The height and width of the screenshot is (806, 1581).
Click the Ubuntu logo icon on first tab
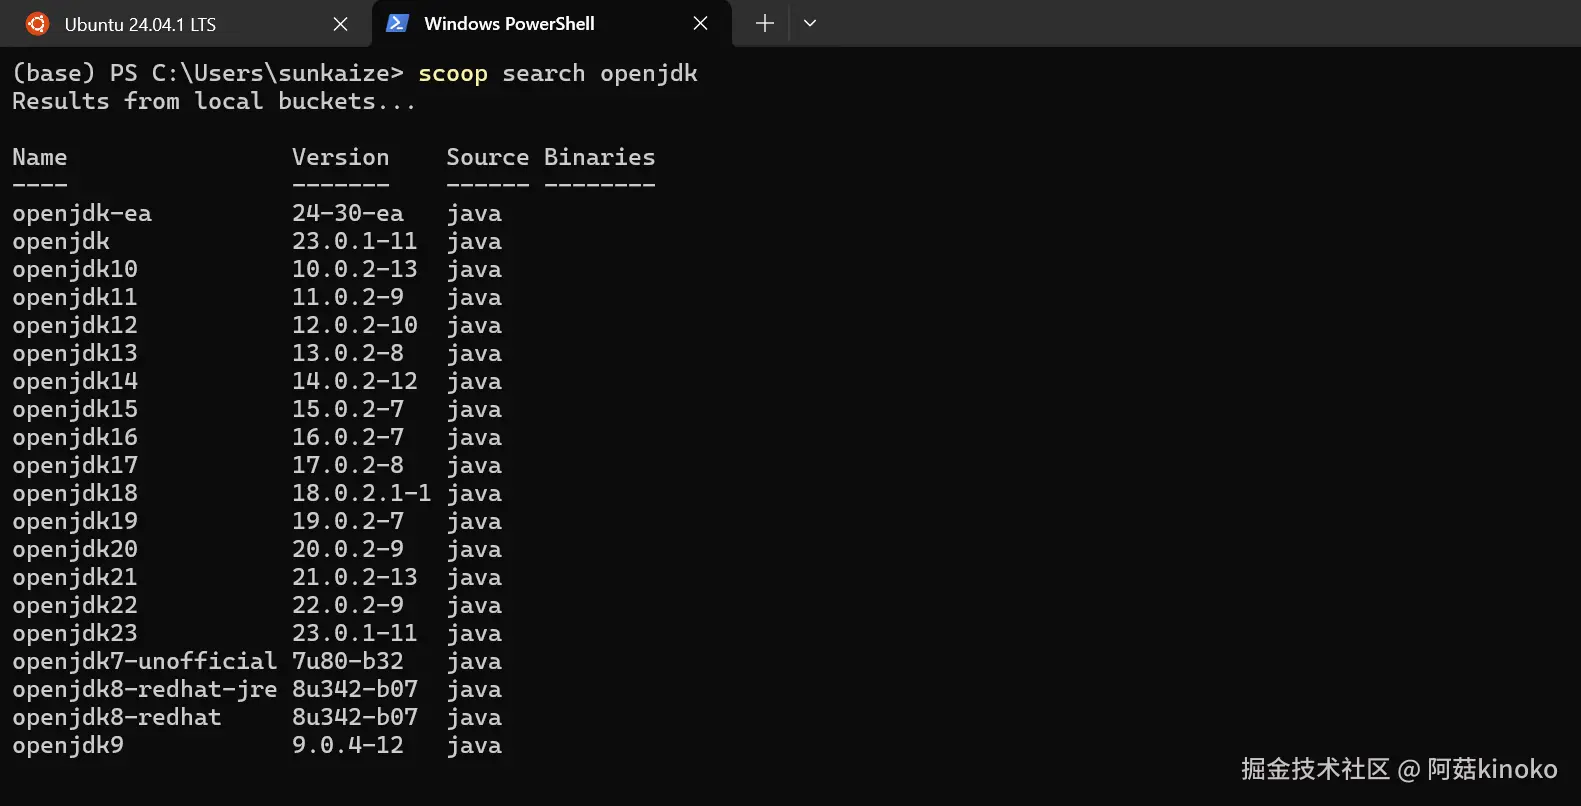point(37,24)
